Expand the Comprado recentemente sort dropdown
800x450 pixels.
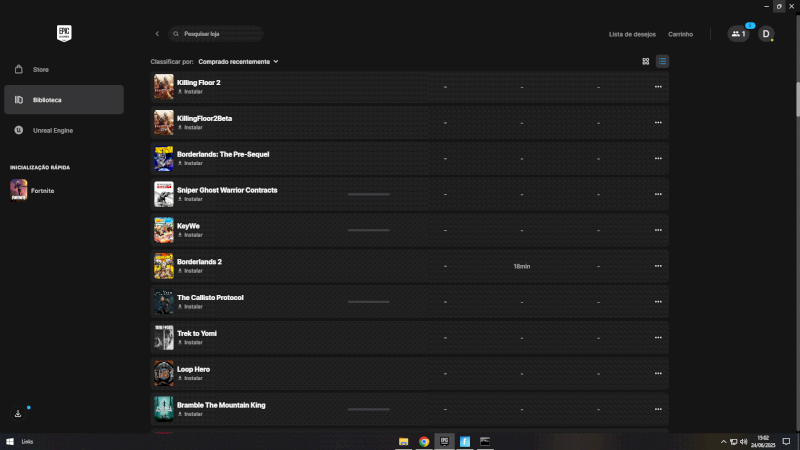coord(238,61)
